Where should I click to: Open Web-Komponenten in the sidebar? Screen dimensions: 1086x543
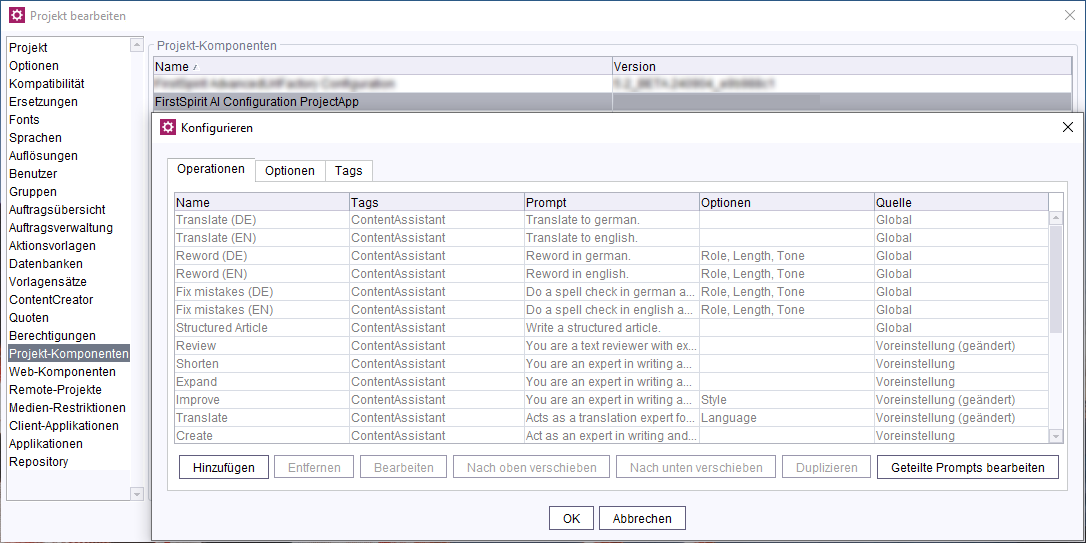pos(69,372)
